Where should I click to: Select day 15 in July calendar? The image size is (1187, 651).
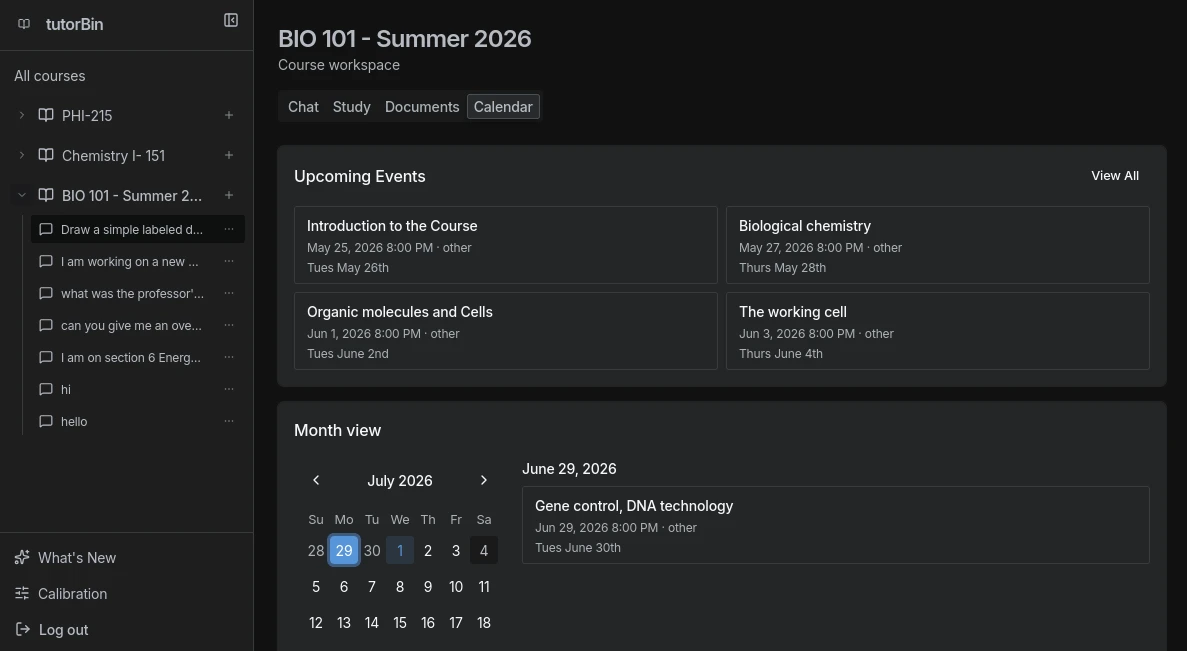click(x=400, y=622)
